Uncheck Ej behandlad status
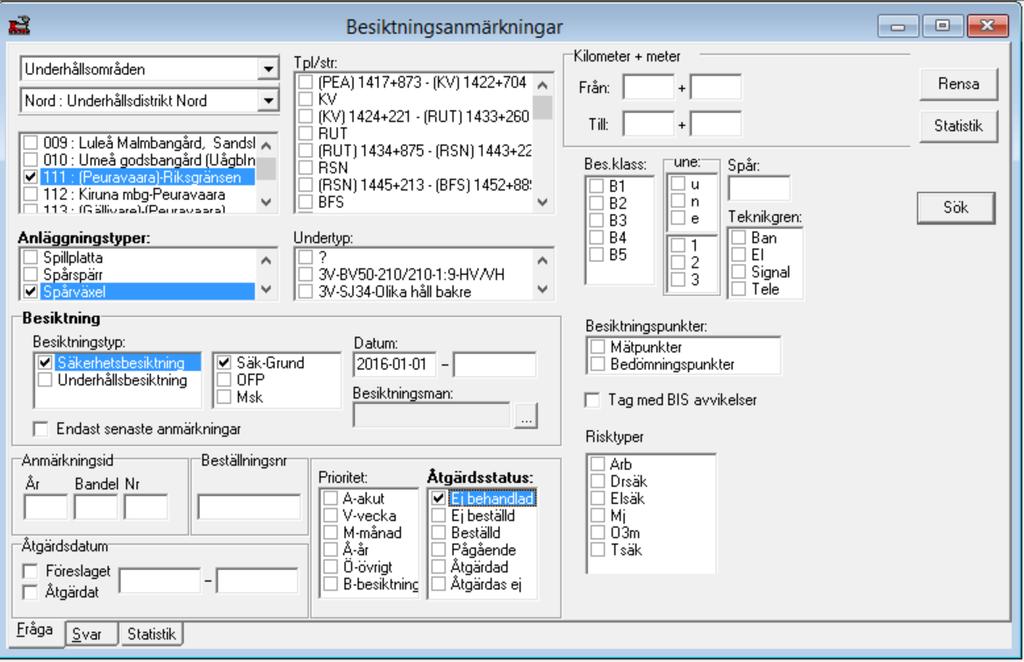This screenshot has width=1024, height=662. coord(438,498)
